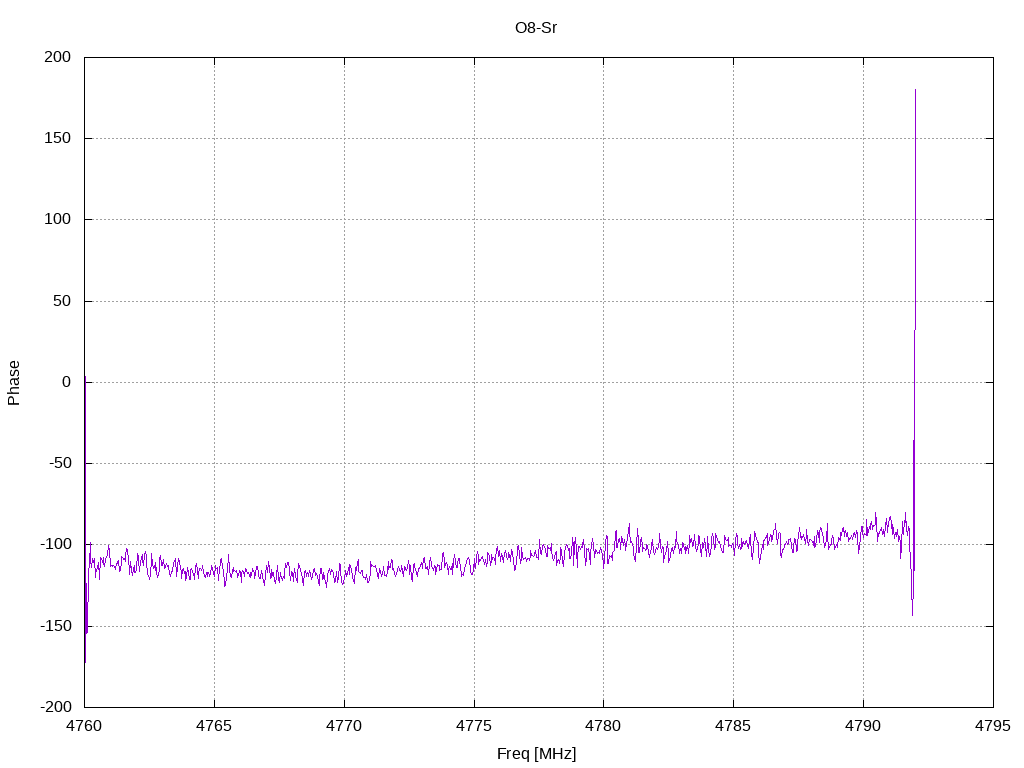Click the y-axis tick label '200'

click(x=57, y=57)
